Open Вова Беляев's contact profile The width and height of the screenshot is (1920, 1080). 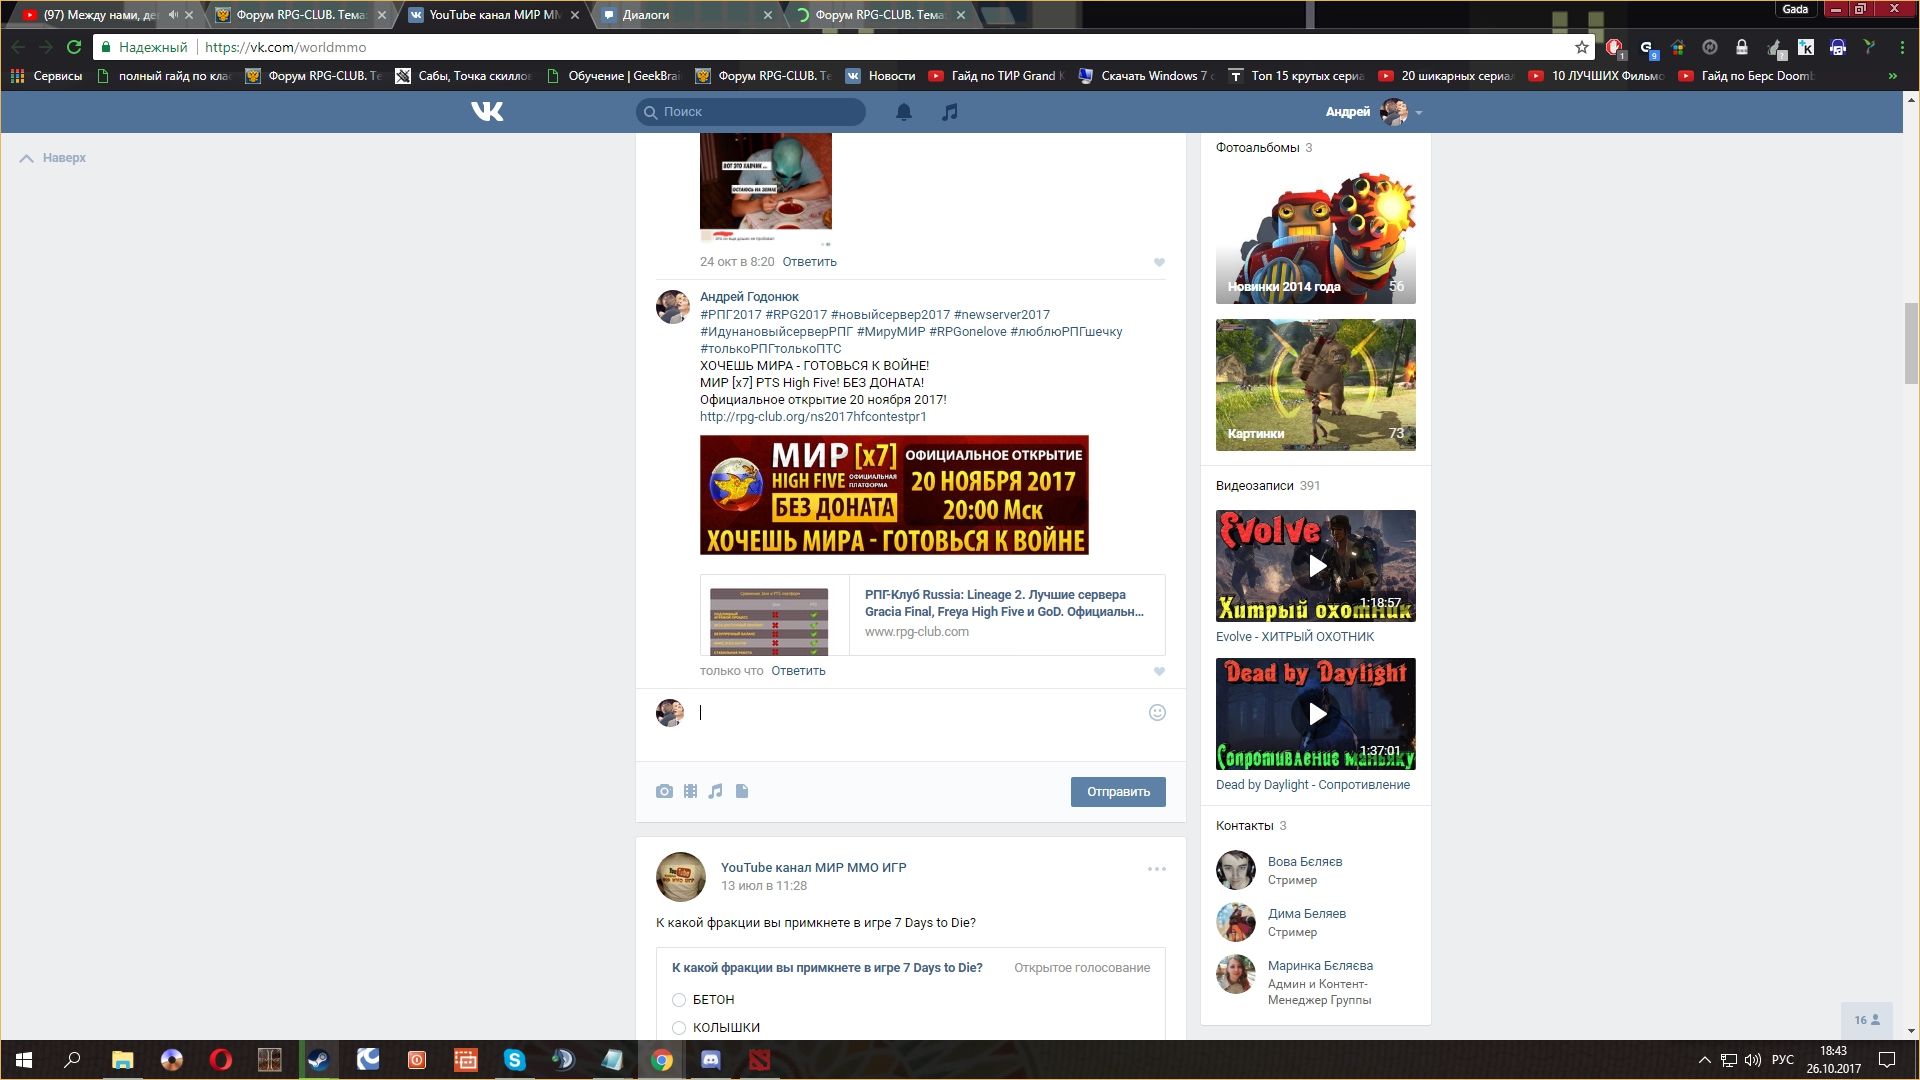pos(1304,862)
